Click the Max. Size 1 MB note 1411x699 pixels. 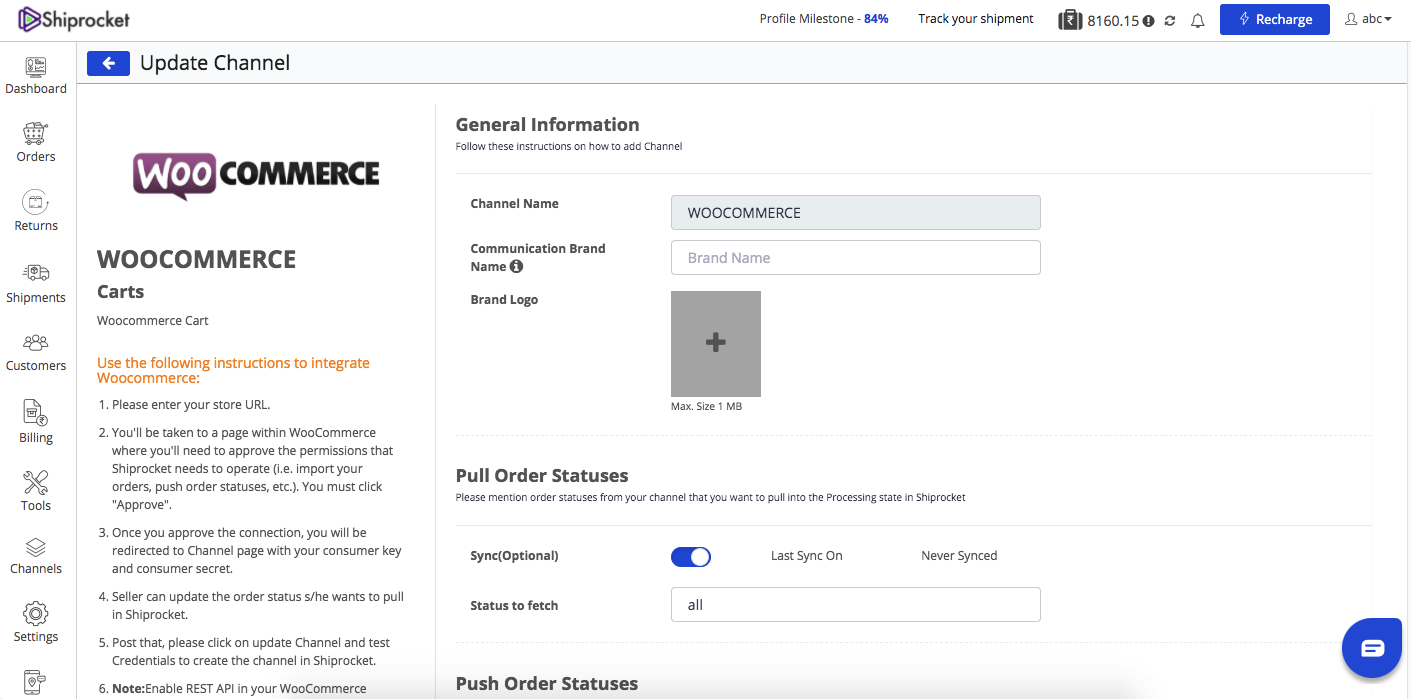(707, 407)
